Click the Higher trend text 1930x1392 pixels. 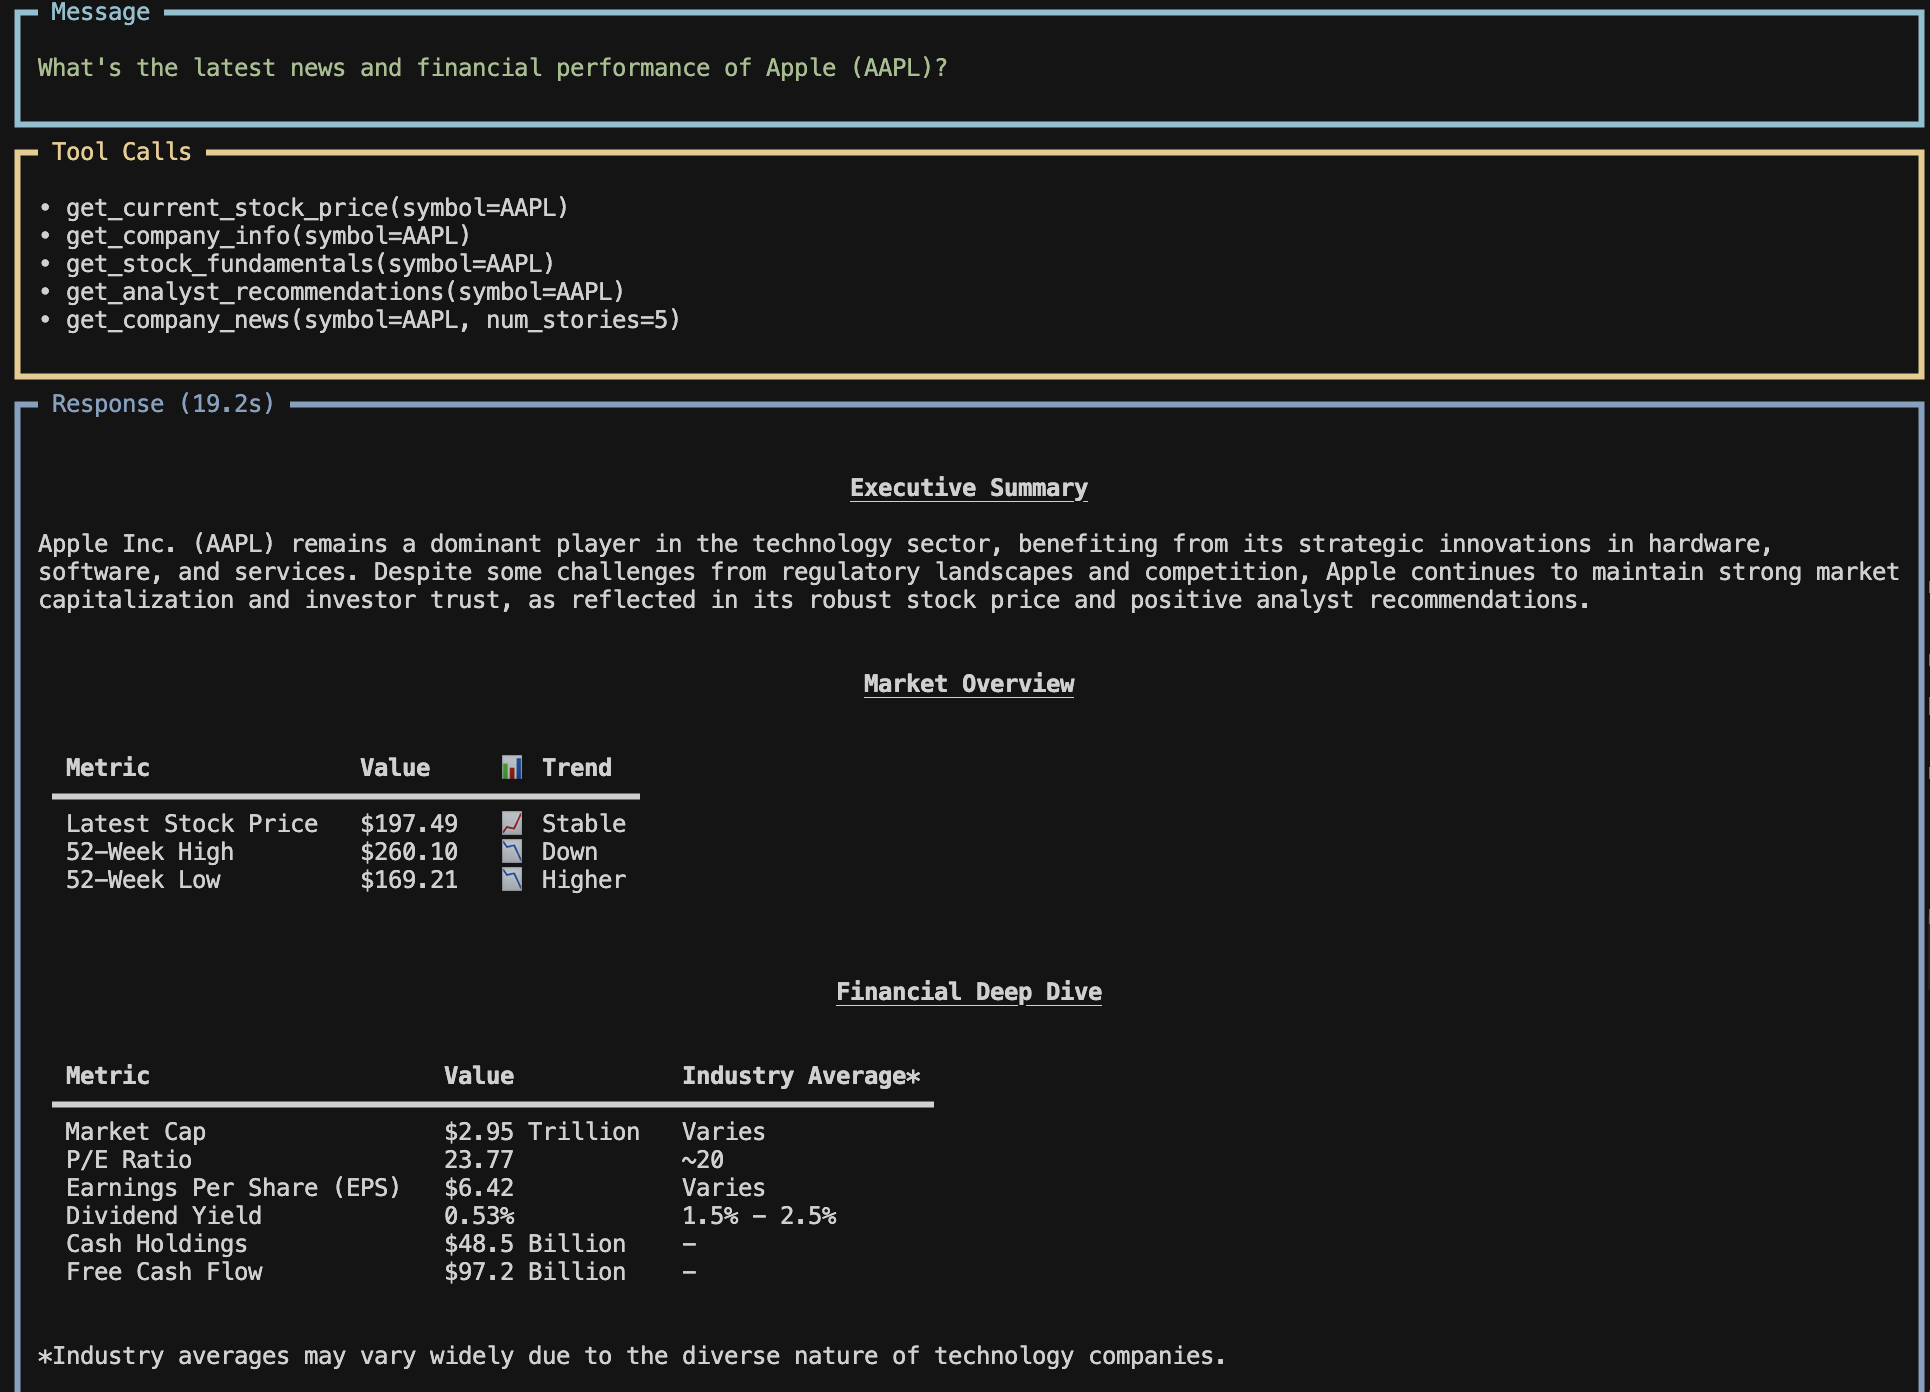pos(584,880)
